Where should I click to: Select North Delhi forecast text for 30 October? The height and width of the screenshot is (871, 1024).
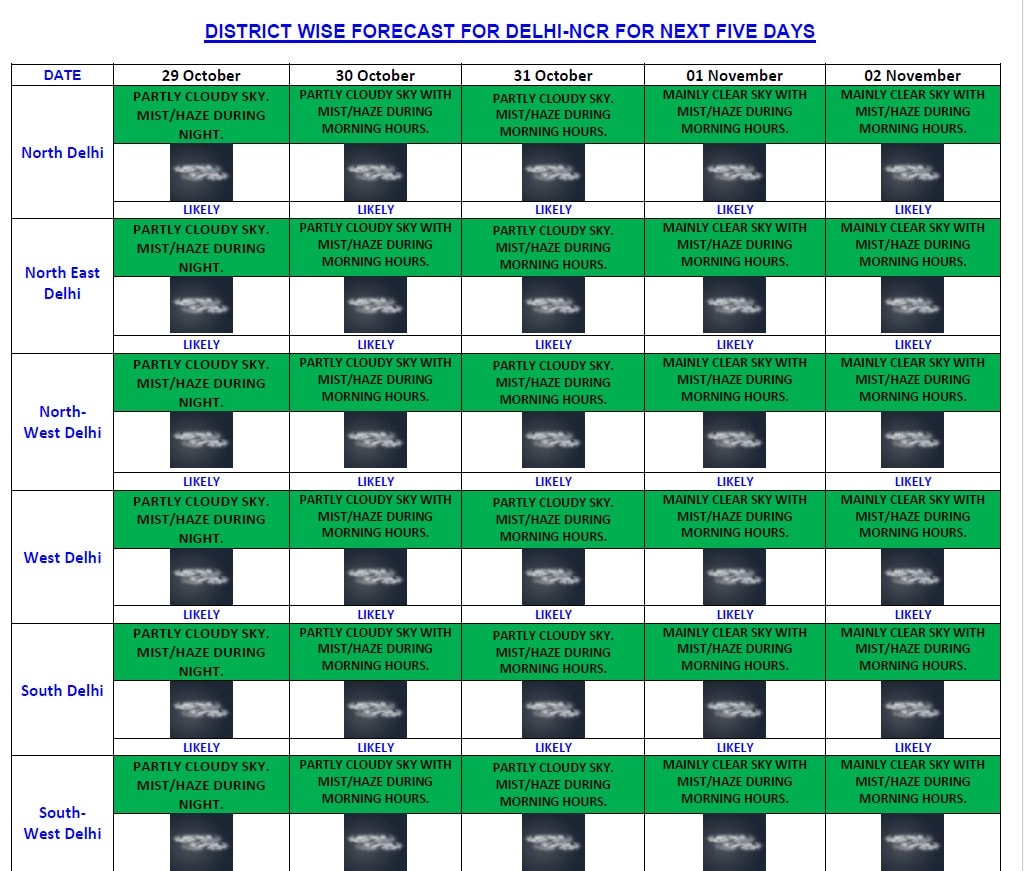[x=375, y=112]
